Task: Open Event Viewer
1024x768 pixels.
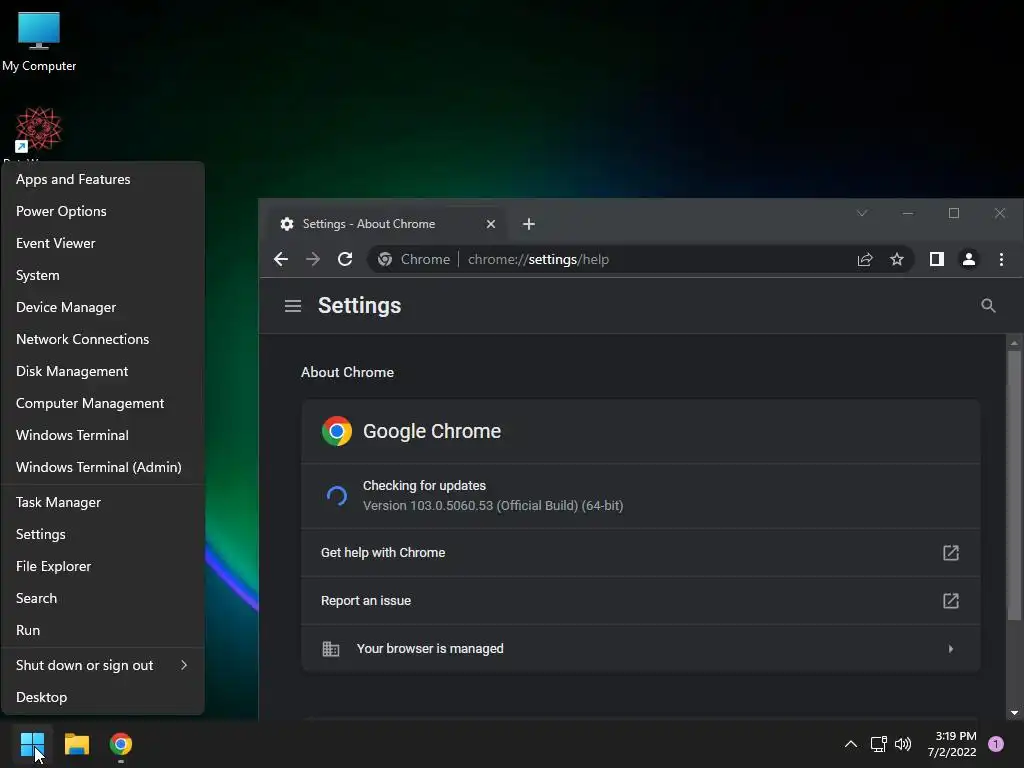Action: point(103,243)
